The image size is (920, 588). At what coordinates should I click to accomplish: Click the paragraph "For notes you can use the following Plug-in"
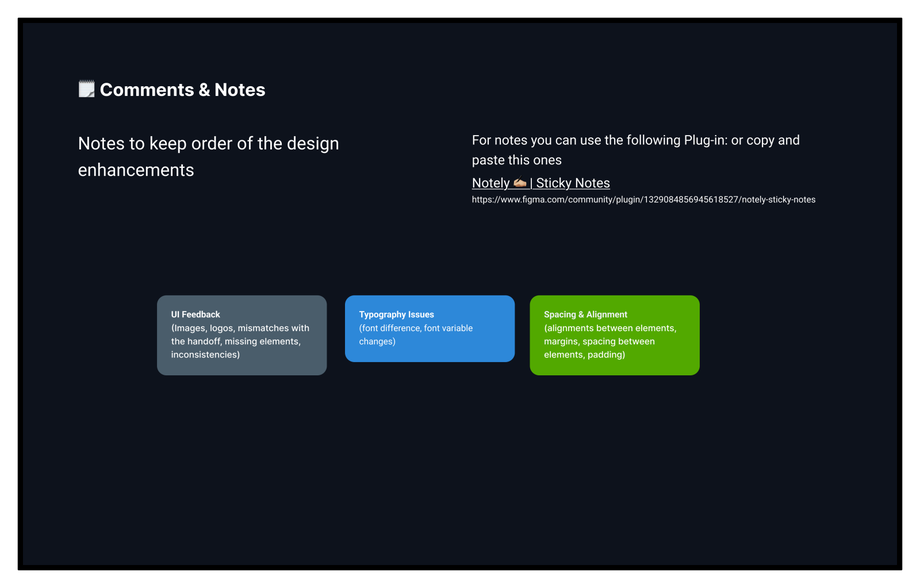tap(635, 150)
